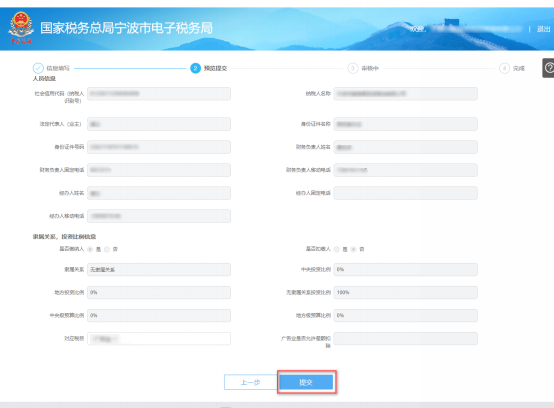Select 是 for 是否纳税人
This screenshot has width=554, height=408.
pos(90,249)
